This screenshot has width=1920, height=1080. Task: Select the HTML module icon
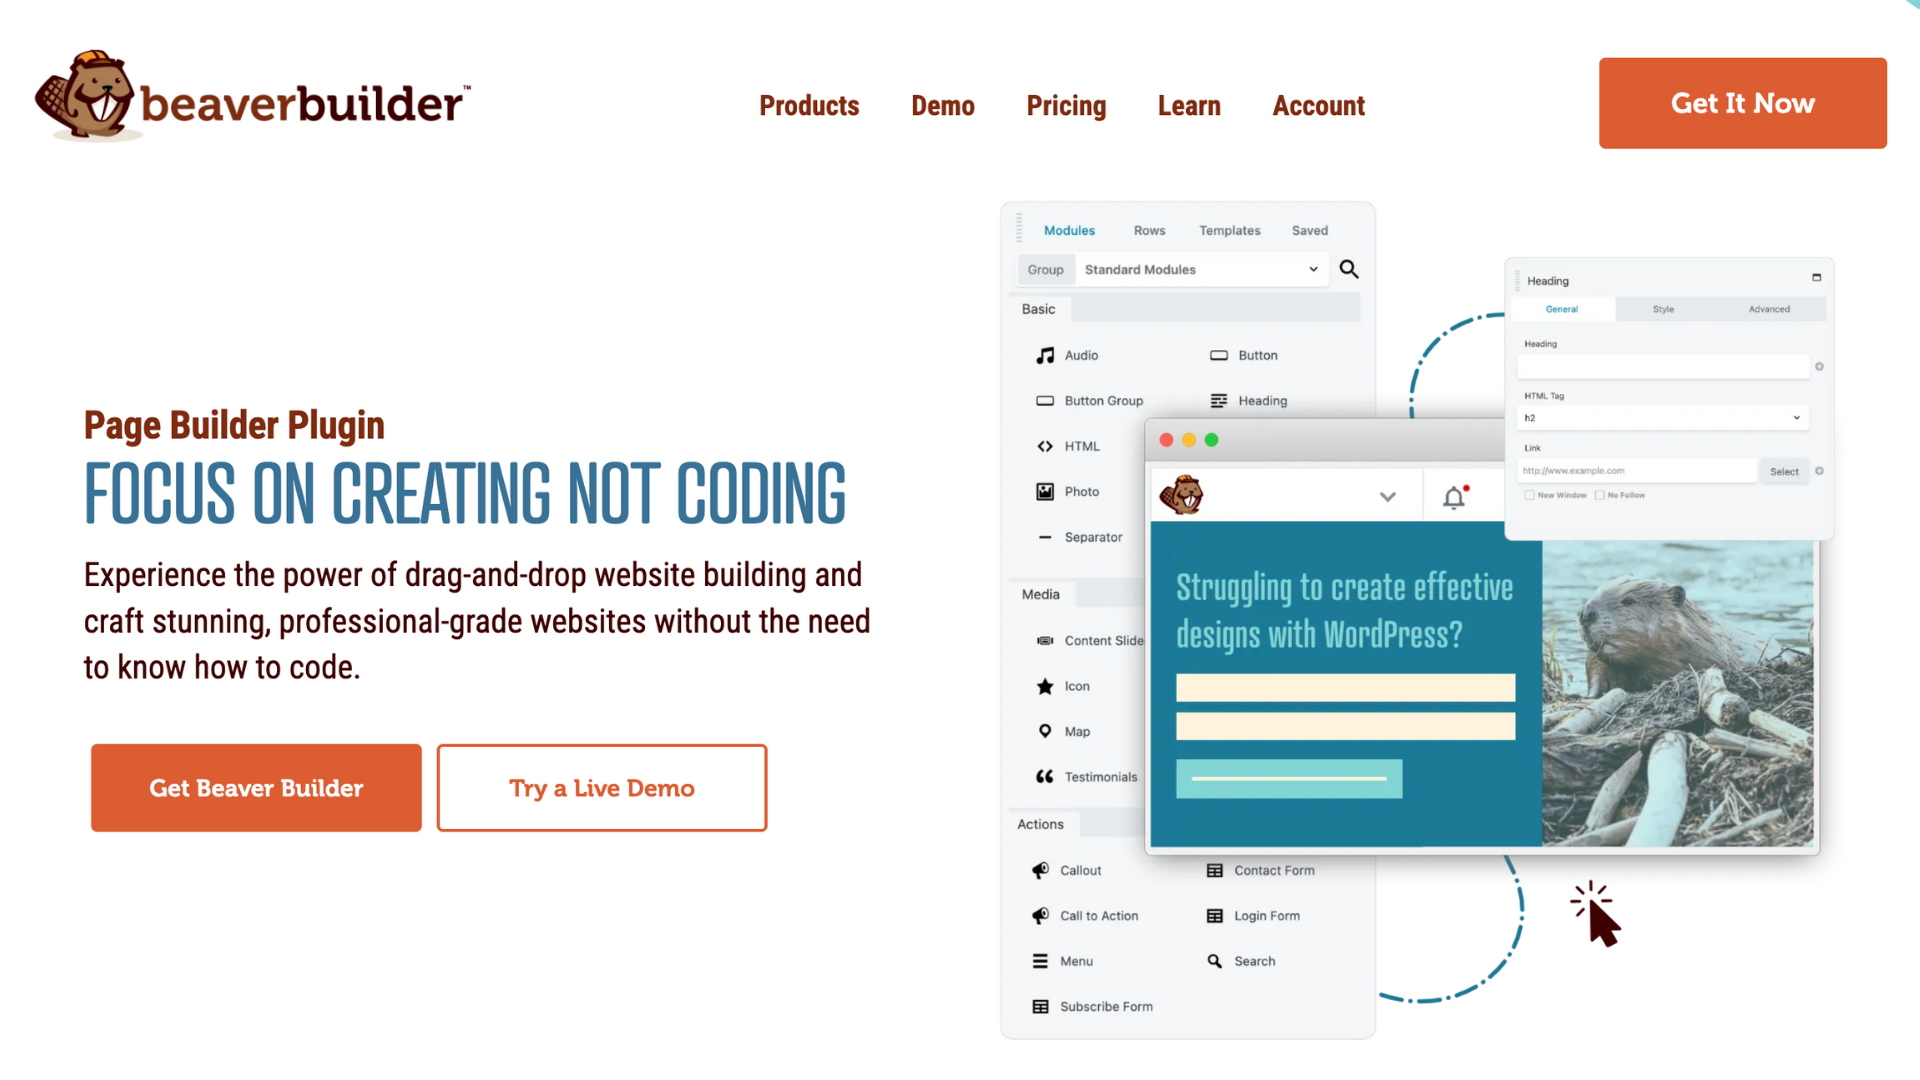pyautogui.click(x=1046, y=446)
